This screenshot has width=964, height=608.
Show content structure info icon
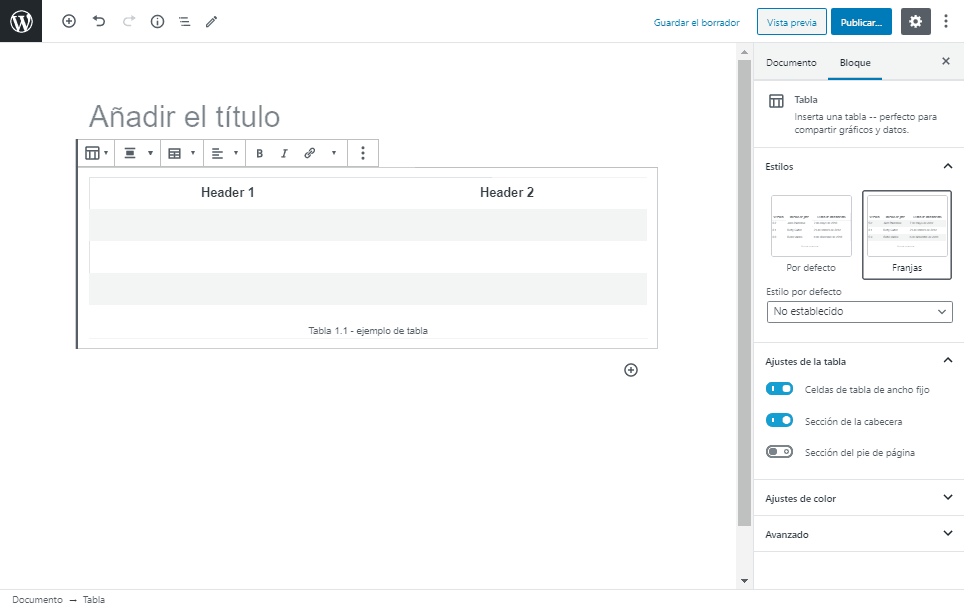point(157,22)
